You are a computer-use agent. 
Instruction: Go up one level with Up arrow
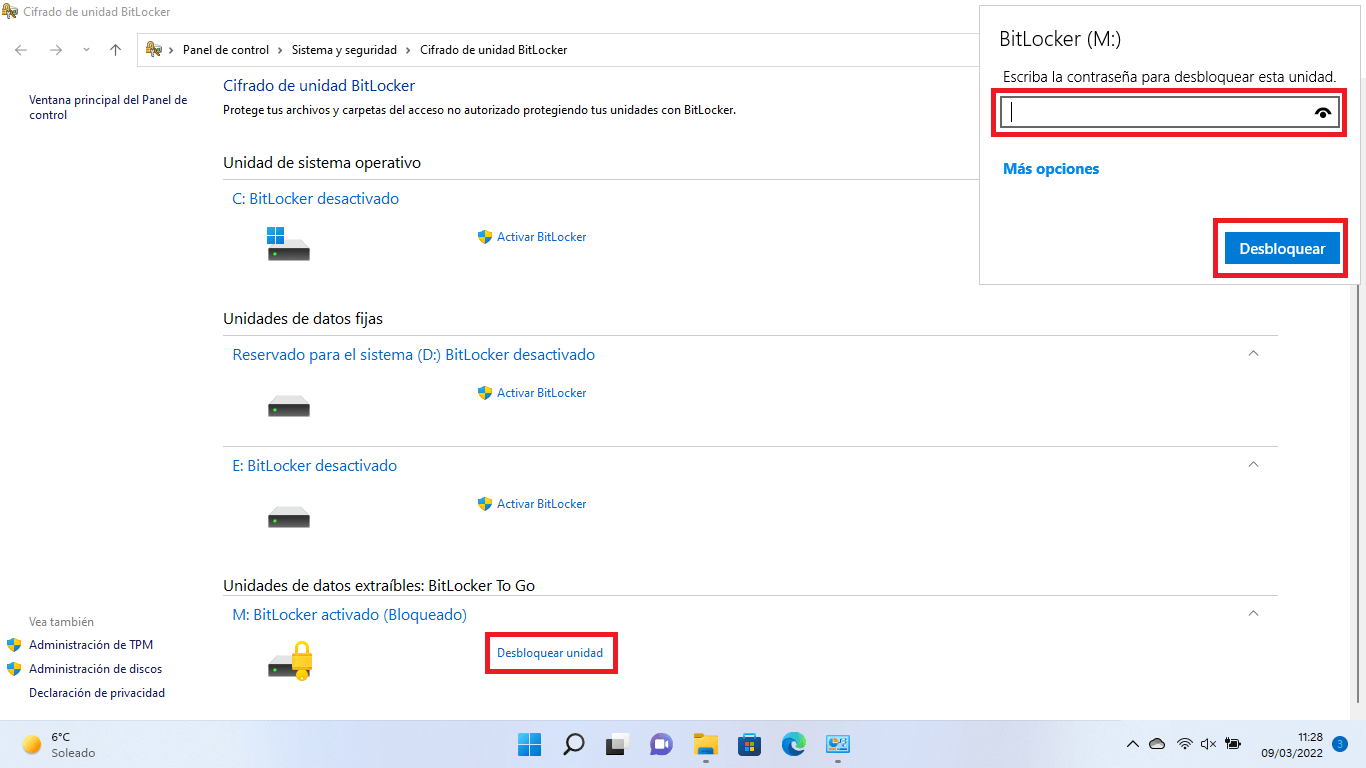pyautogui.click(x=115, y=50)
